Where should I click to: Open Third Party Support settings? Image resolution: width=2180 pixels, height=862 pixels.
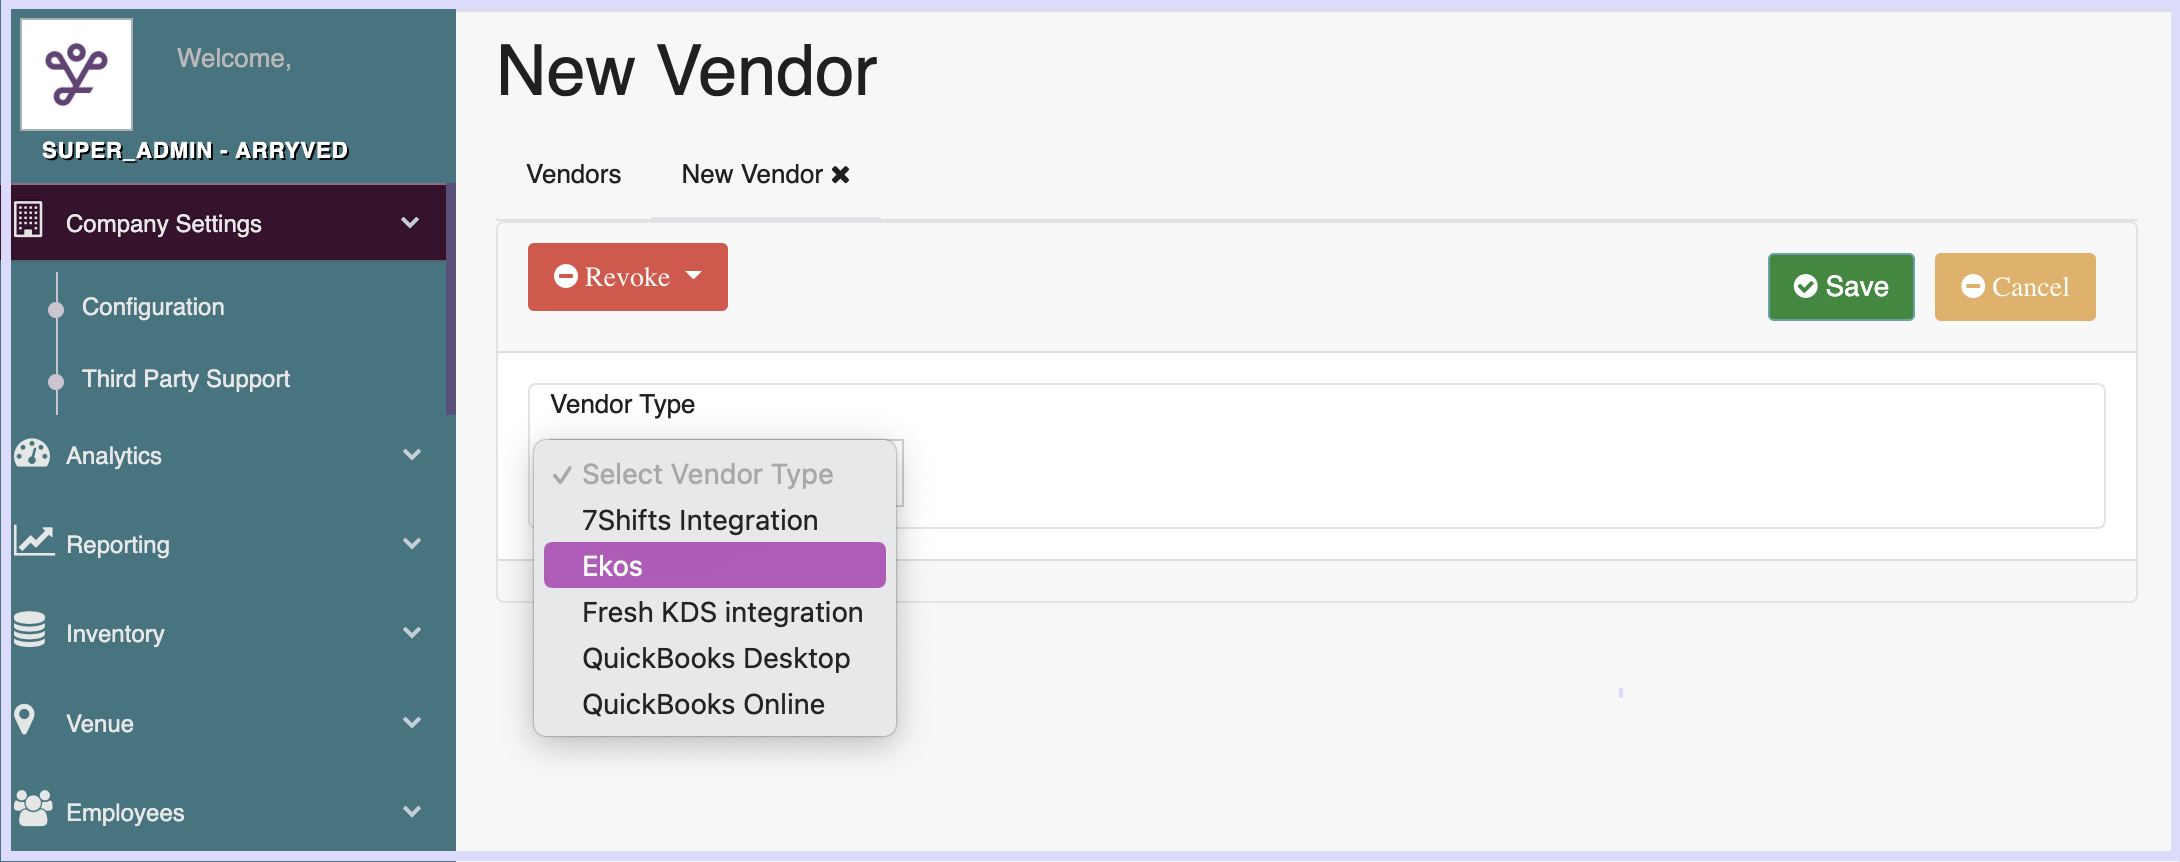[x=186, y=379]
